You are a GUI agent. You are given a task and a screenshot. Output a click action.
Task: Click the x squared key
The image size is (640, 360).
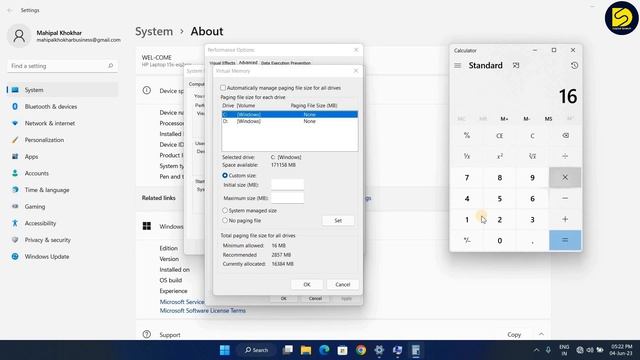pos(500,156)
